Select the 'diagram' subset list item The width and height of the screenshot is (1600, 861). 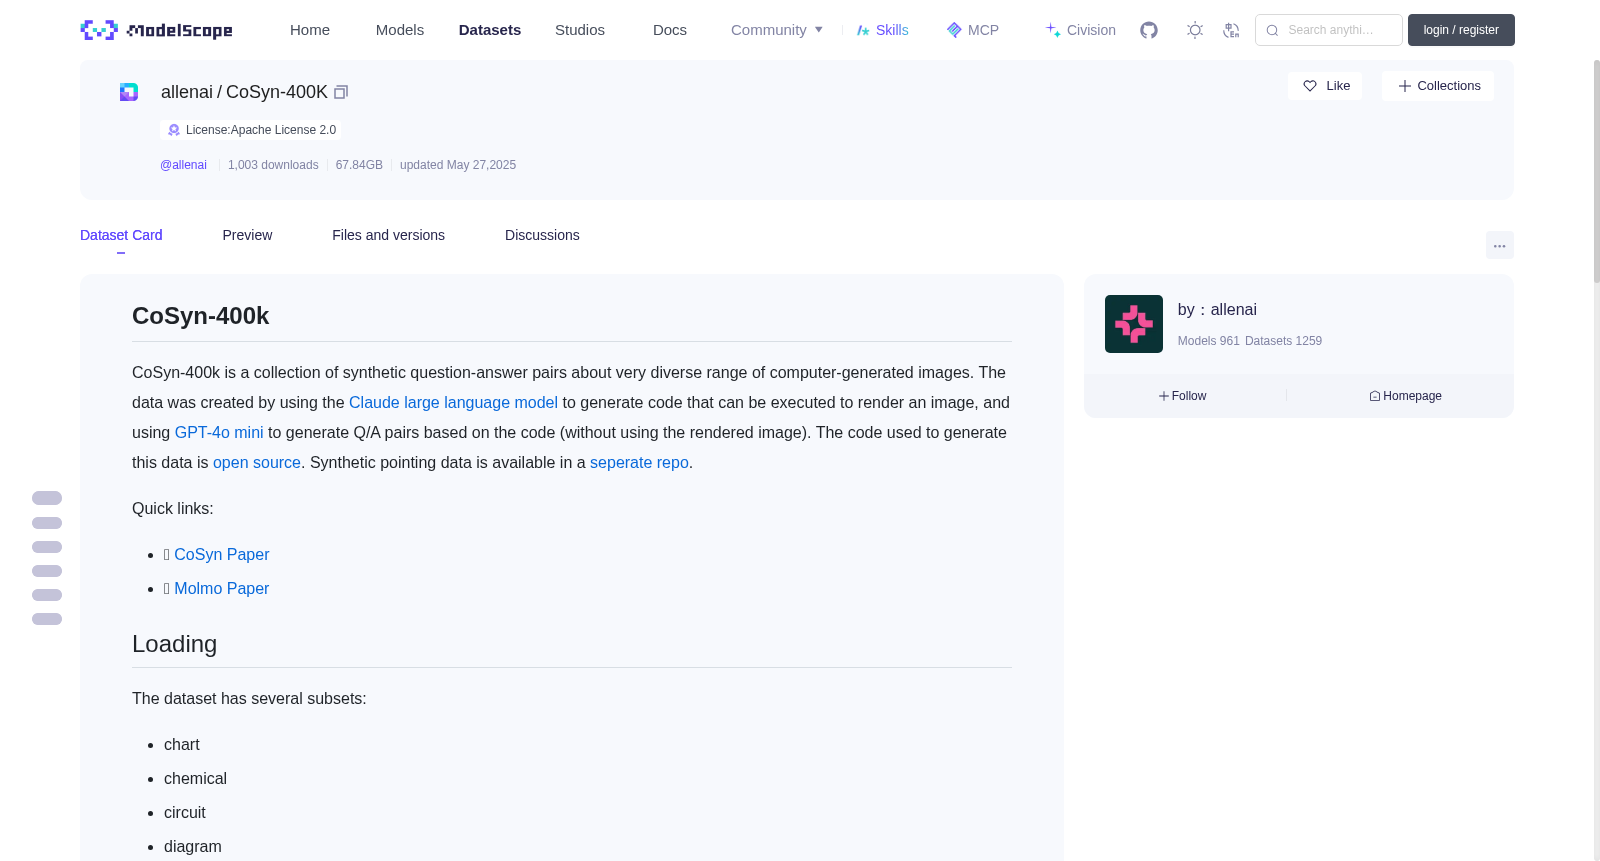pos(193,846)
